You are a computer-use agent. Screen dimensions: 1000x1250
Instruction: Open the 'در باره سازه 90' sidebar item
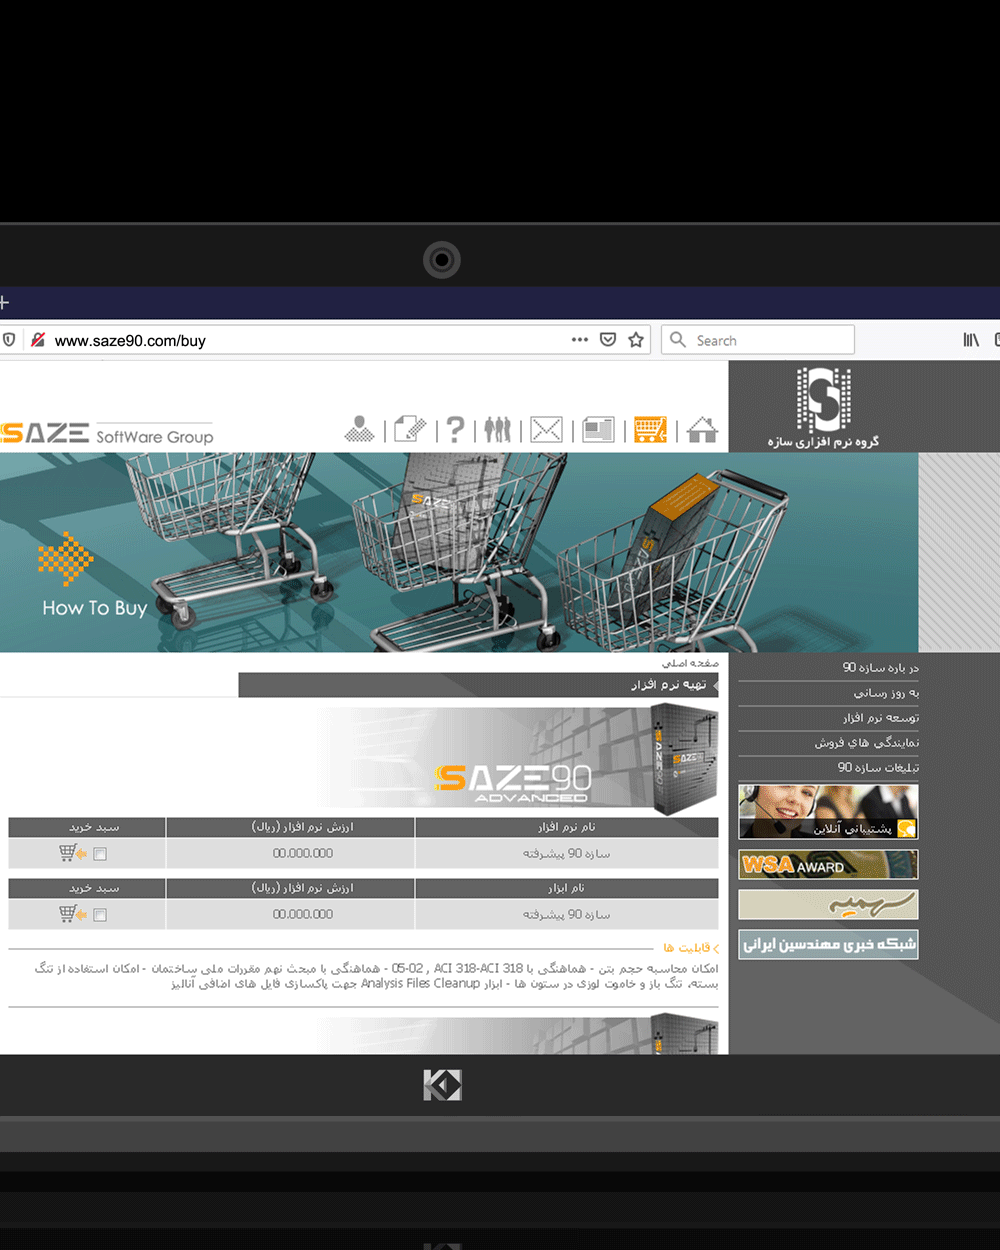pos(880,668)
